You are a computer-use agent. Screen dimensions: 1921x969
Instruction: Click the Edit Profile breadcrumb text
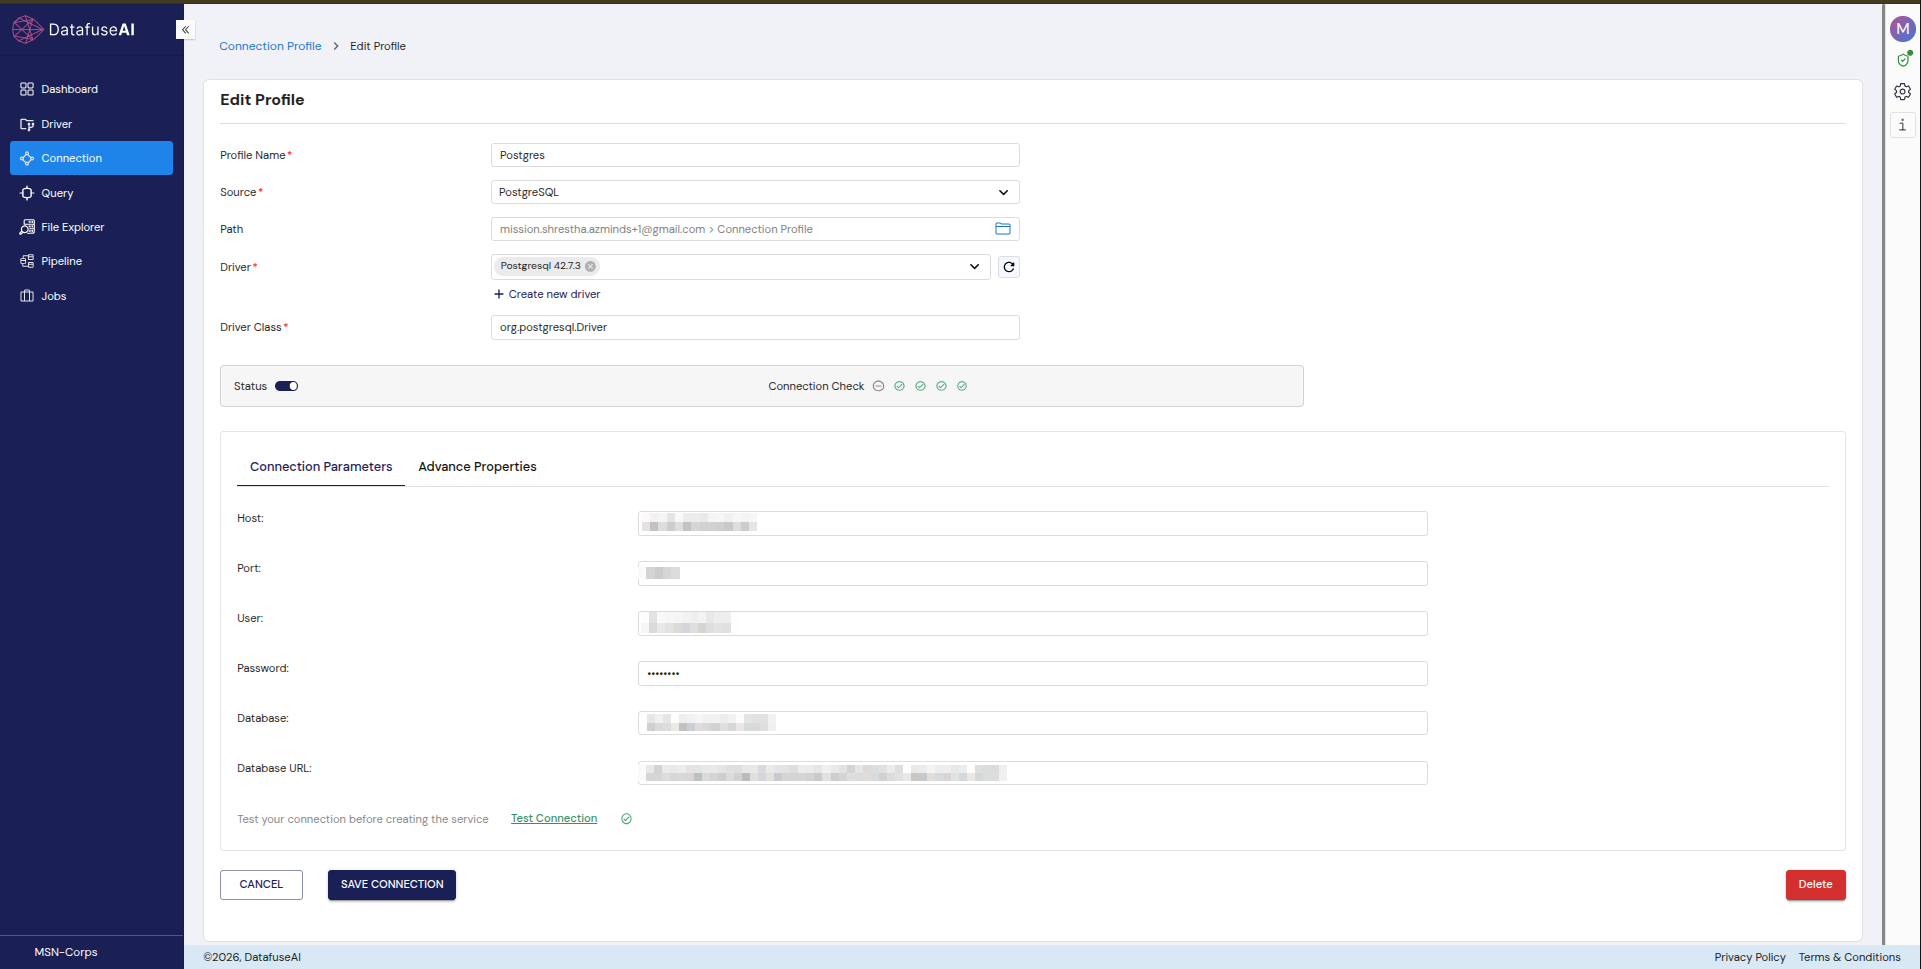(378, 46)
